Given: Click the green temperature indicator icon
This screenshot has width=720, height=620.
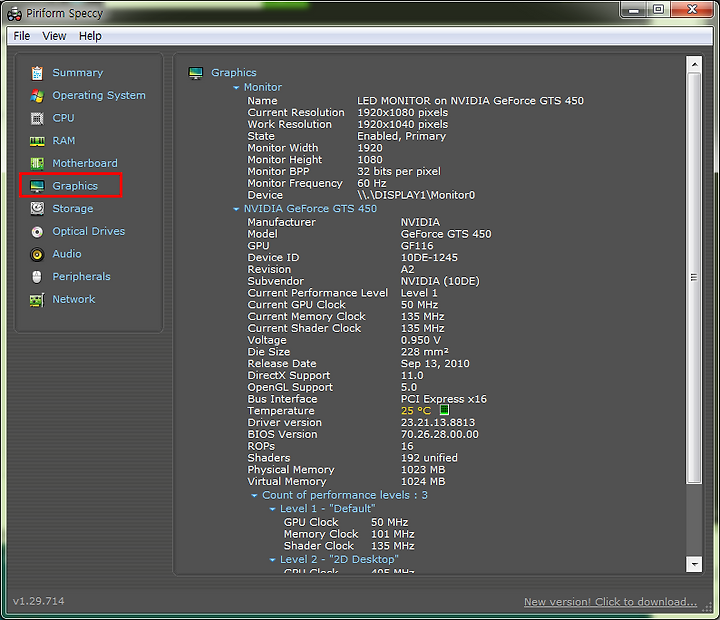Looking at the screenshot, I should (x=444, y=410).
